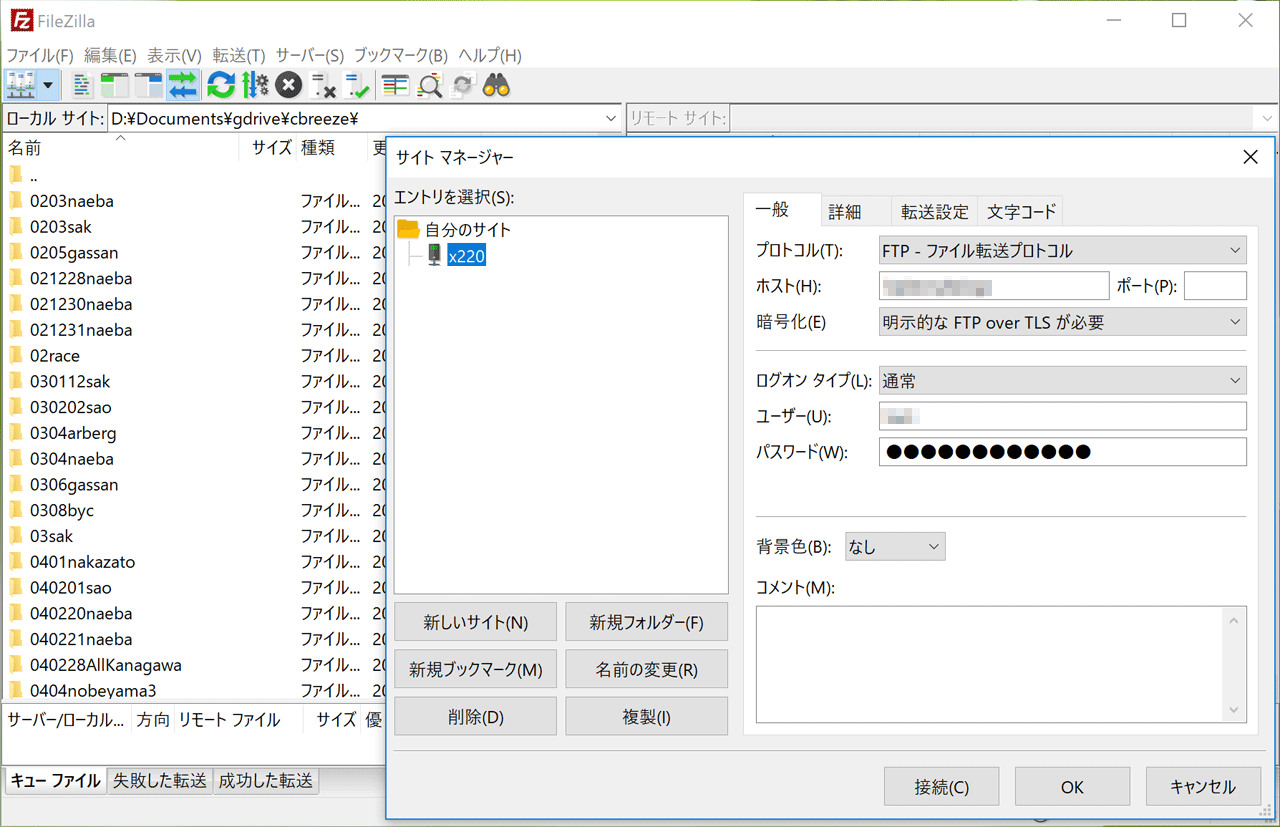
Task: Click the process queue toolbar icon
Action: pos(255,86)
